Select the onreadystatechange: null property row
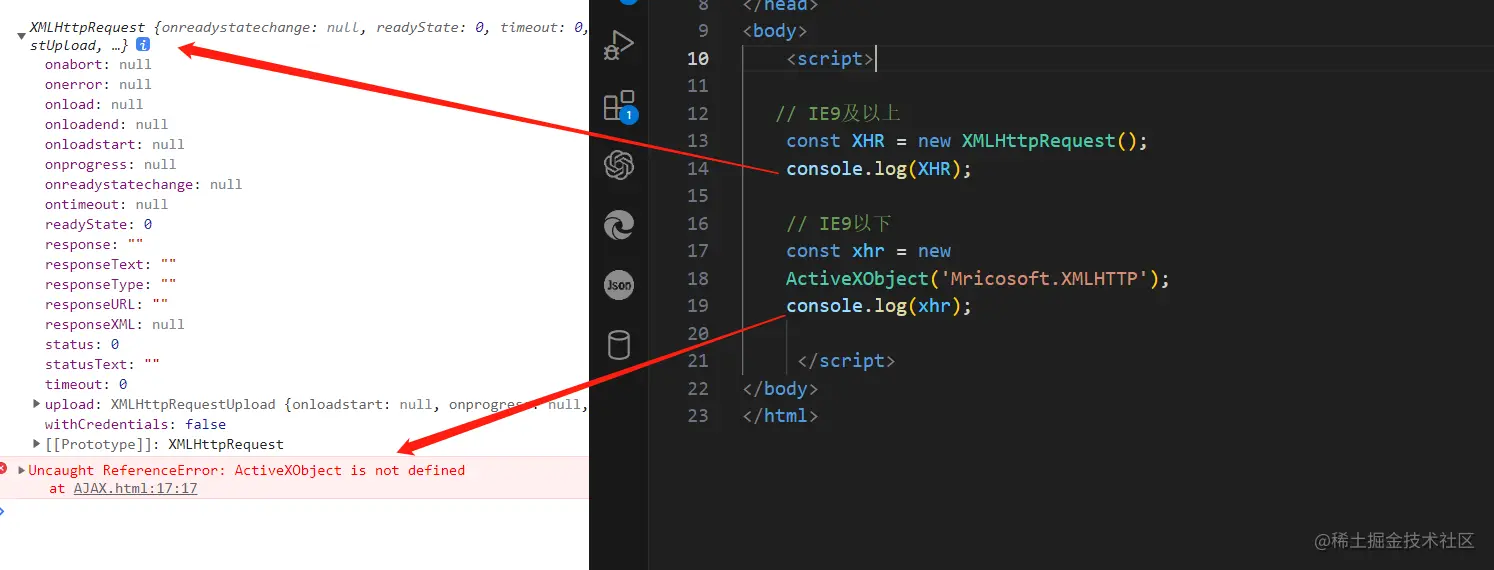 coord(143,184)
